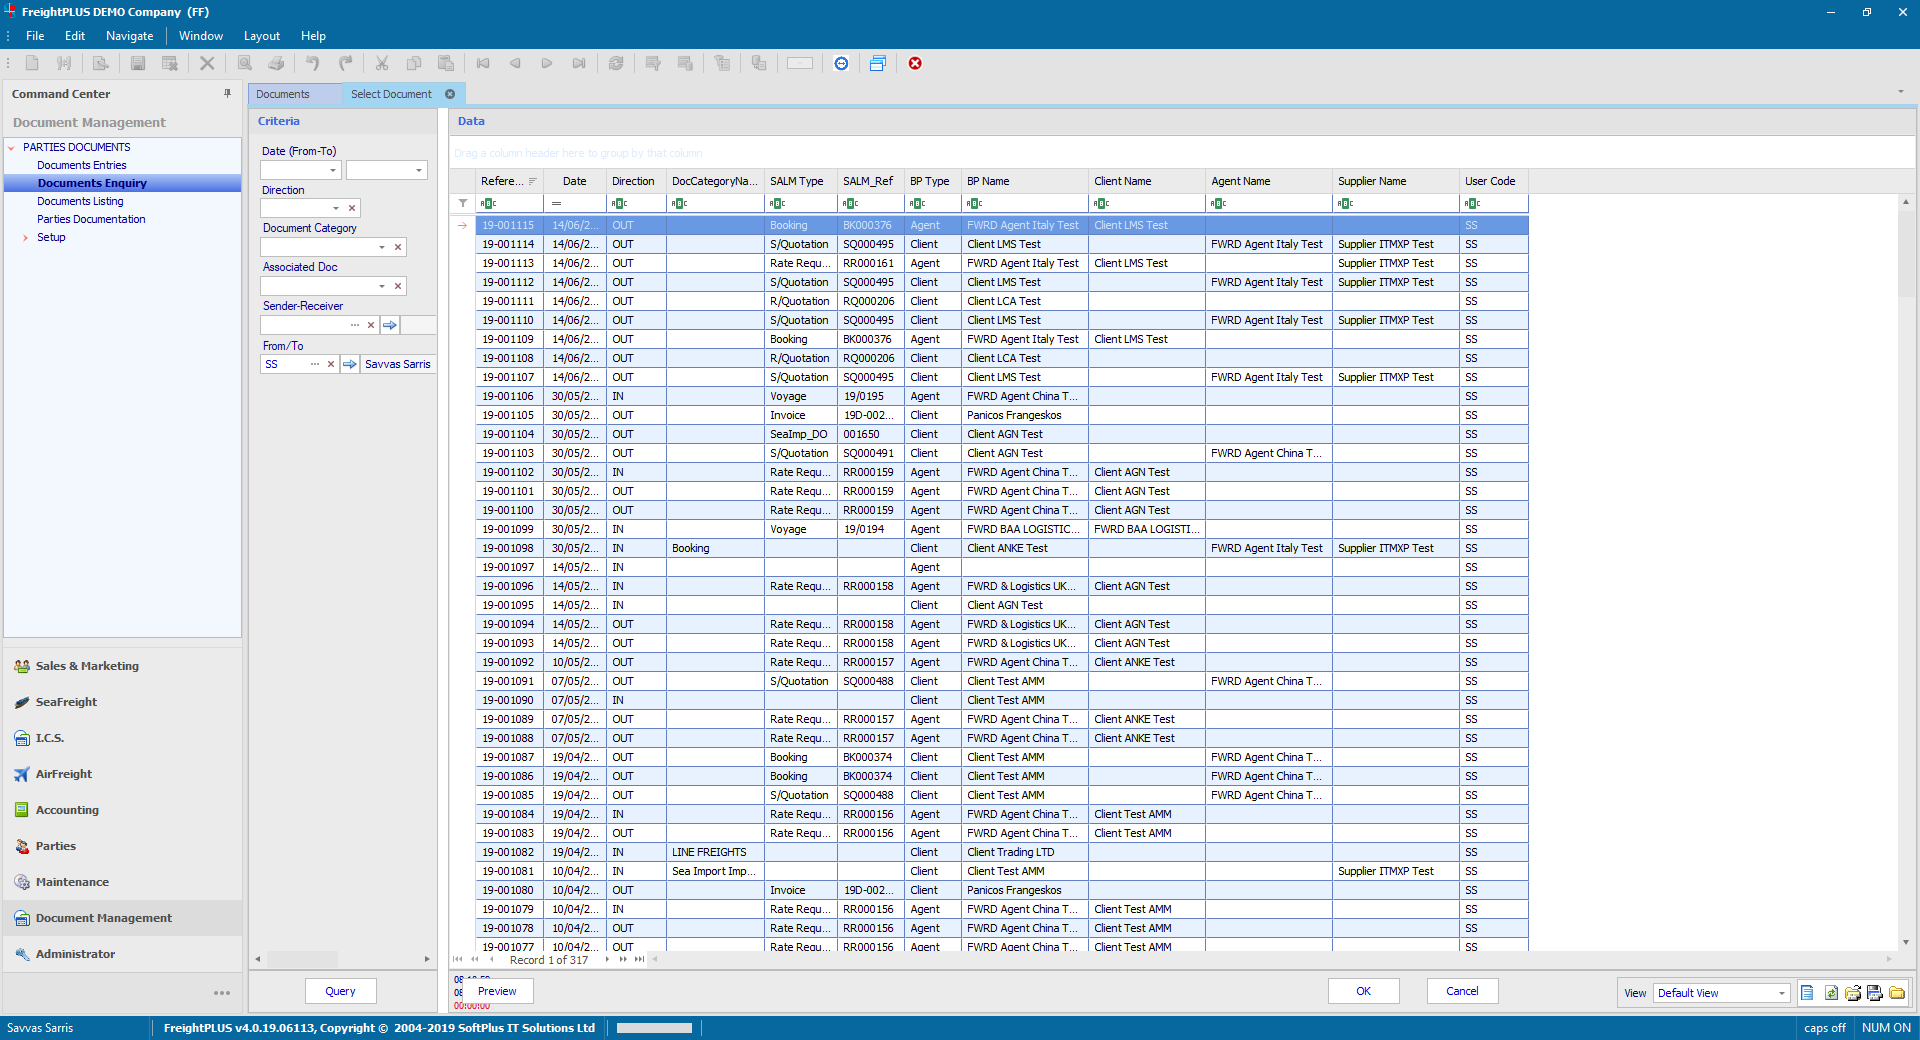
Task: Undo the last action via toolbar icon
Action: point(312,63)
